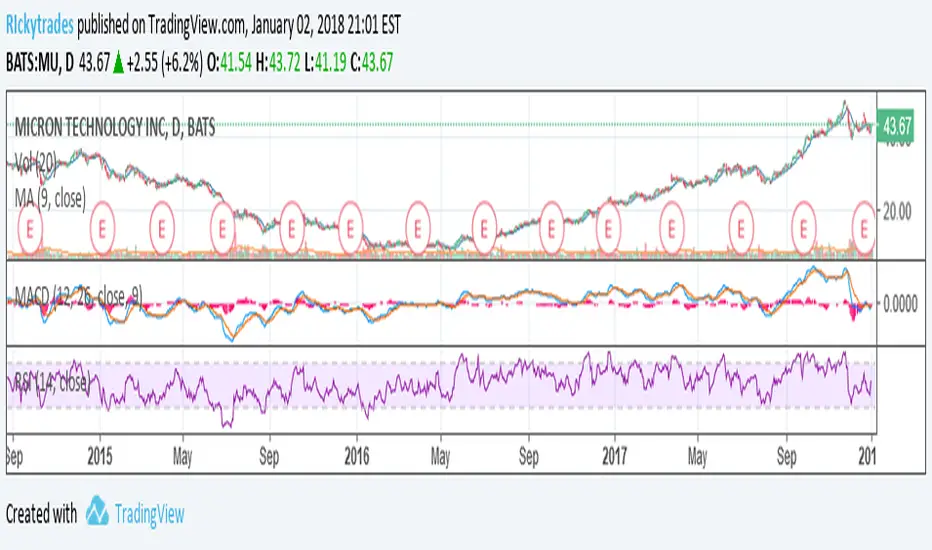
Task: Click the 2017 label on time axis
Action: coord(614,456)
